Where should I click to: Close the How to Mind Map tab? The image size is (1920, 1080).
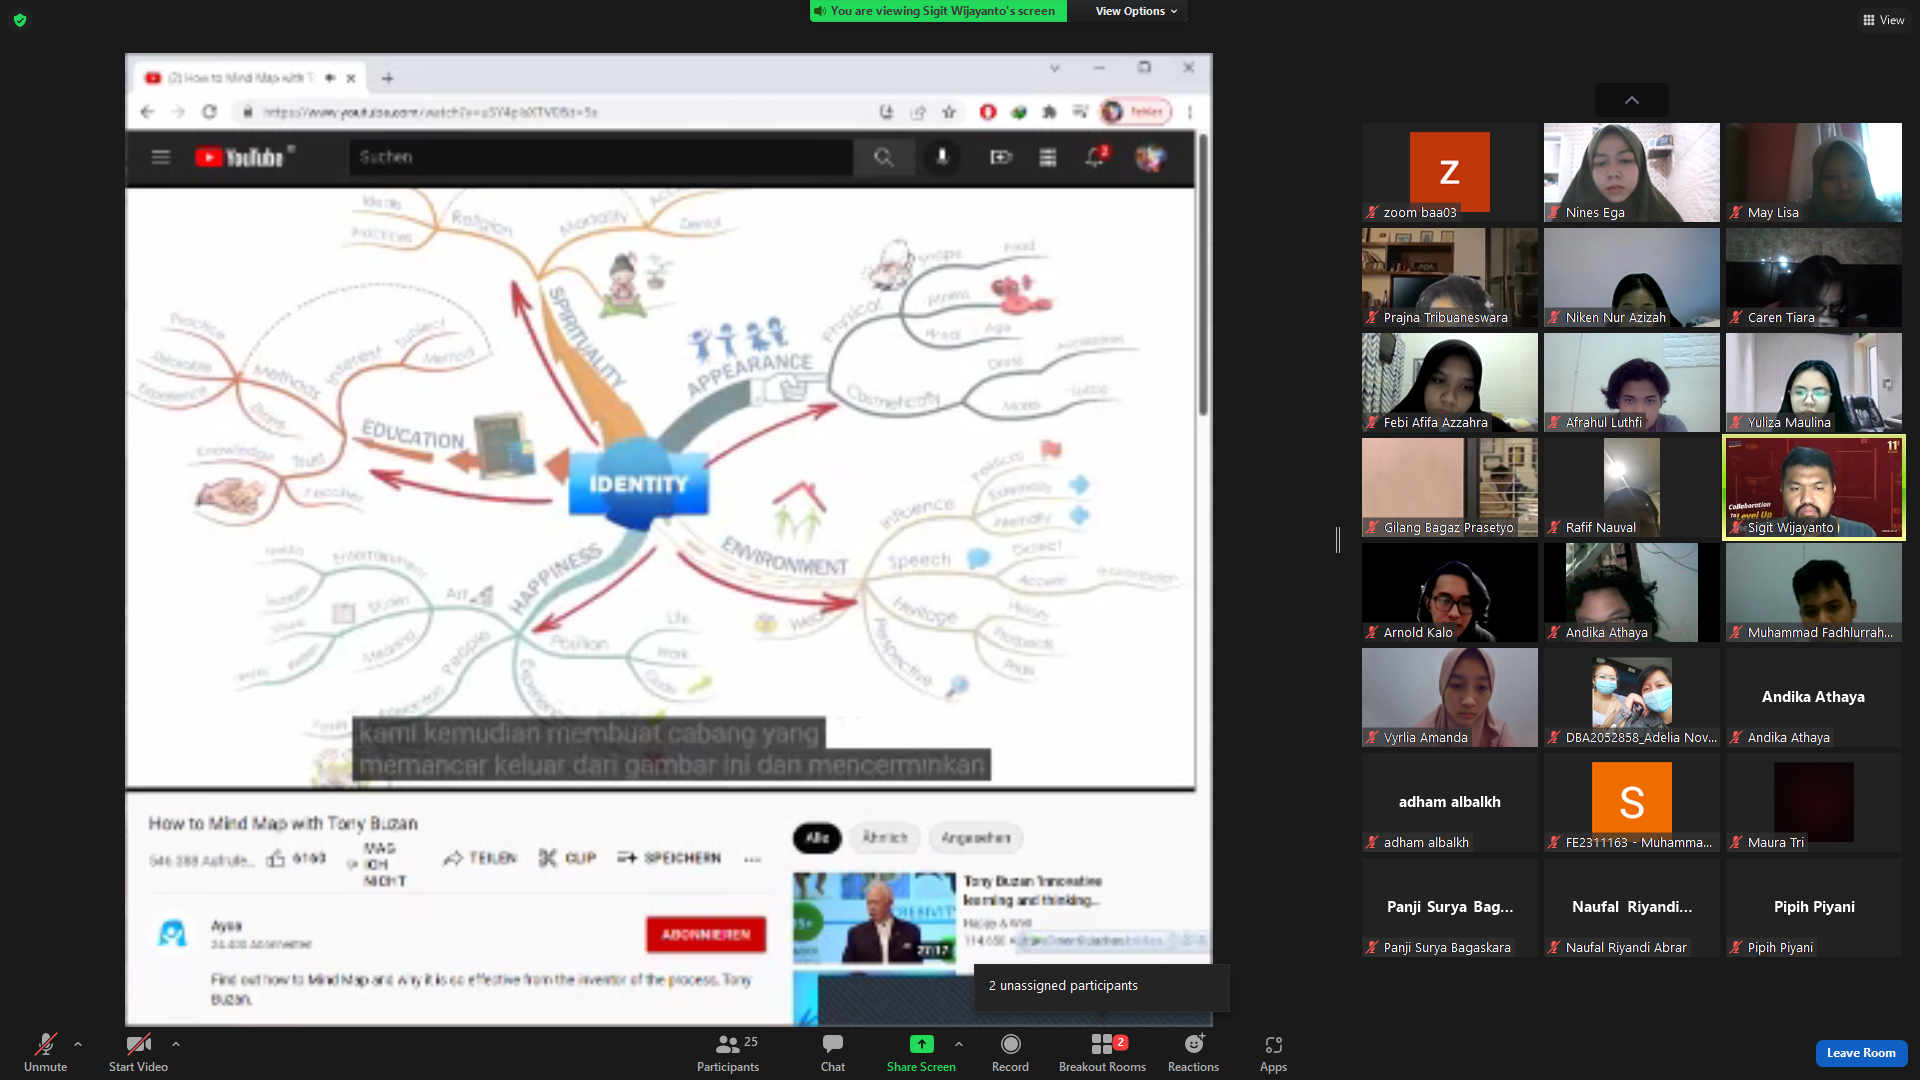pos(351,78)
